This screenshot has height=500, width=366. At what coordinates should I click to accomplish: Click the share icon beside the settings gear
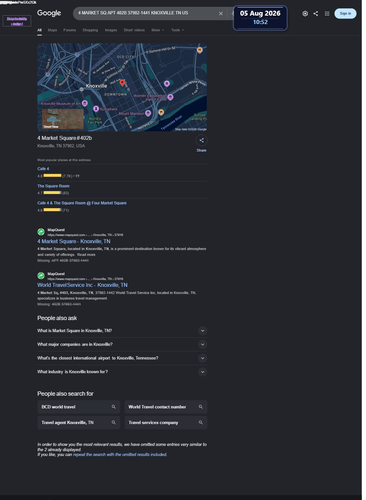[316, 14]
